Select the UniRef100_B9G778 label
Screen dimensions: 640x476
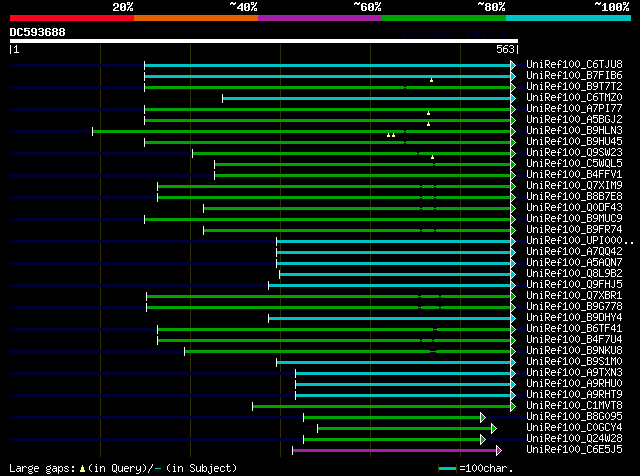[574, 307]
